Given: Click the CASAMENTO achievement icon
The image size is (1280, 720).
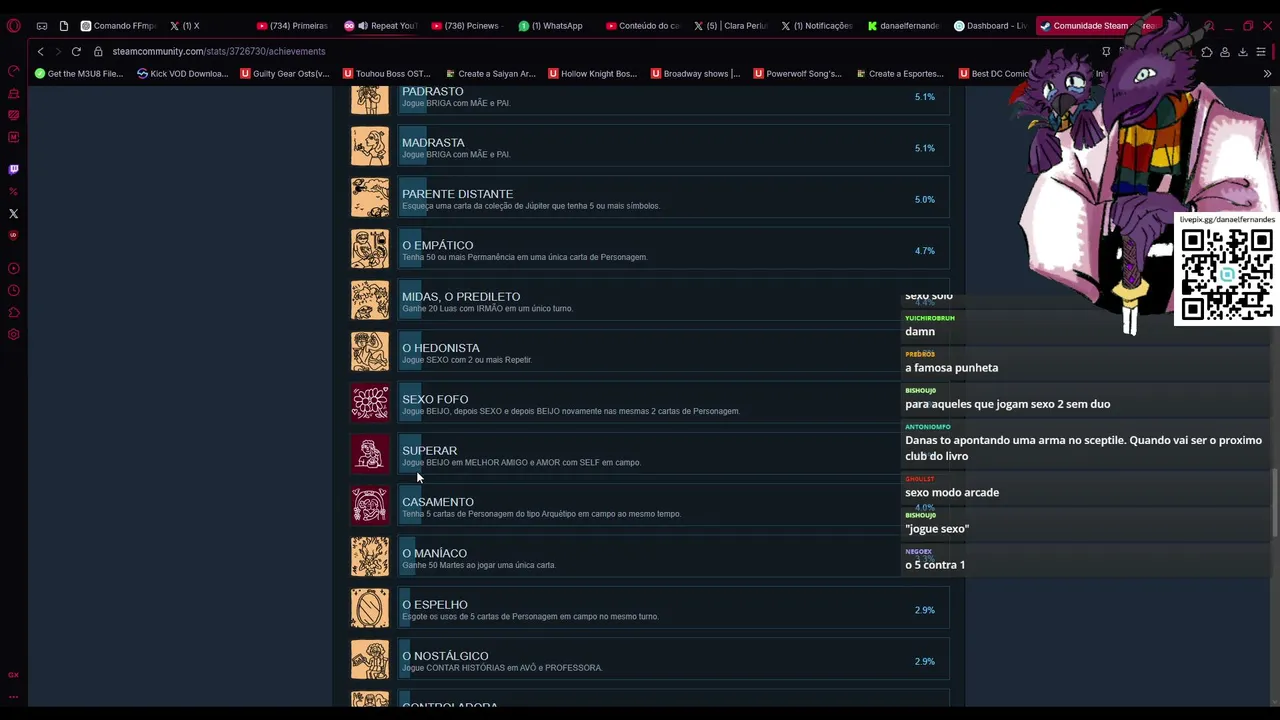Looking at the screenshot, I should tap(370, 506).
